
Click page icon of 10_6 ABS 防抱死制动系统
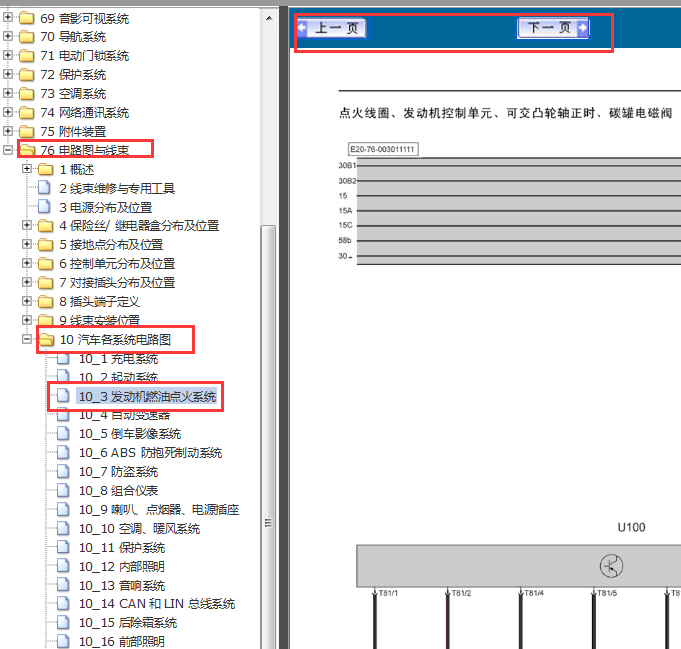pos(63,452)
